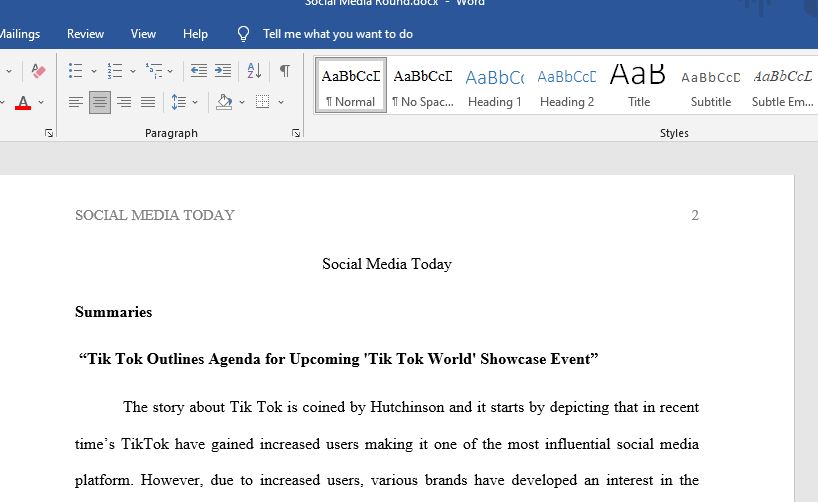818x502 pixels.
Task: Click the word Hutchinson in the paragraph
Action: pyautogui.click(x=407, y=407)
